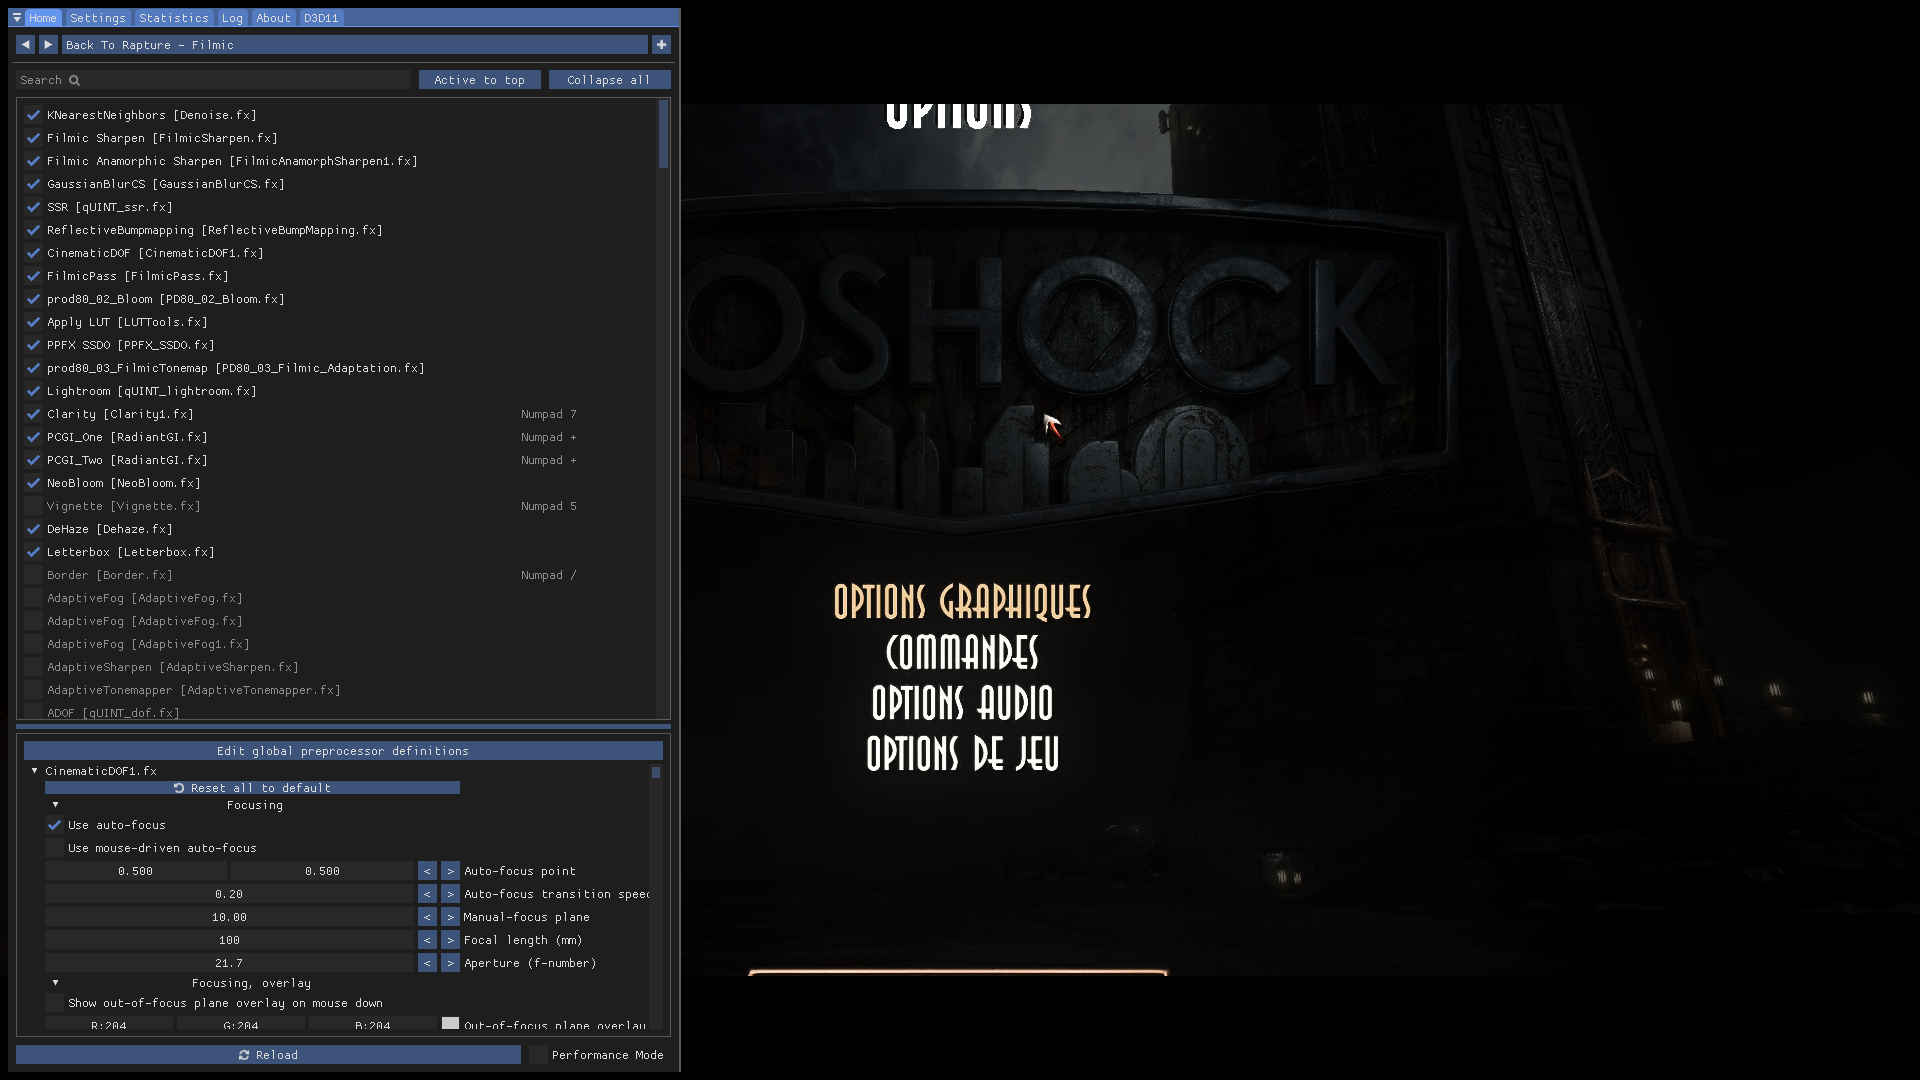Collapse the Focusing section
The width and height of the screenshot is (1920, 1080).
coord(56,805)
